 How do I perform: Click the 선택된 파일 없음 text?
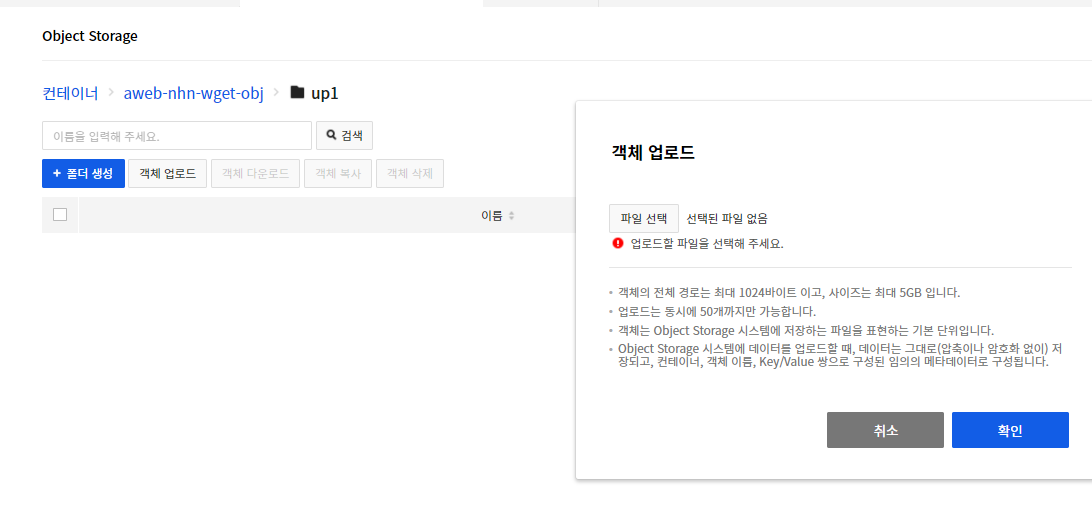727,219
